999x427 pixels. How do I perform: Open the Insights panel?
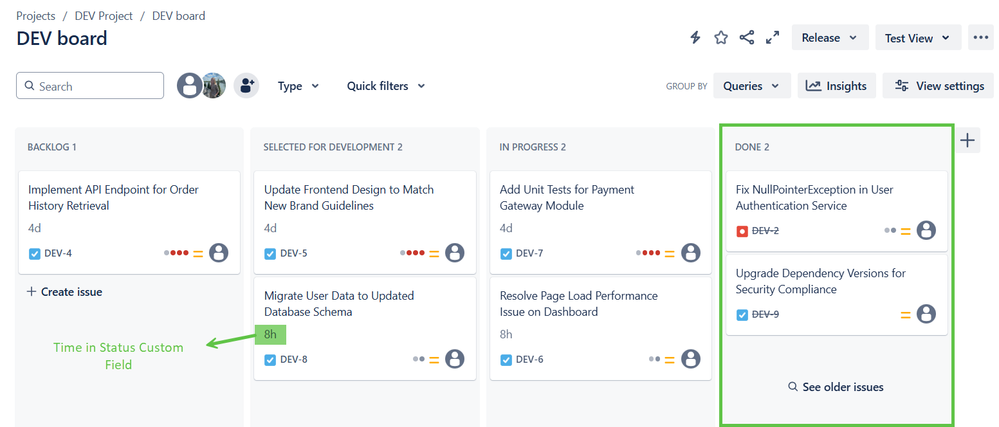point(836,86)
